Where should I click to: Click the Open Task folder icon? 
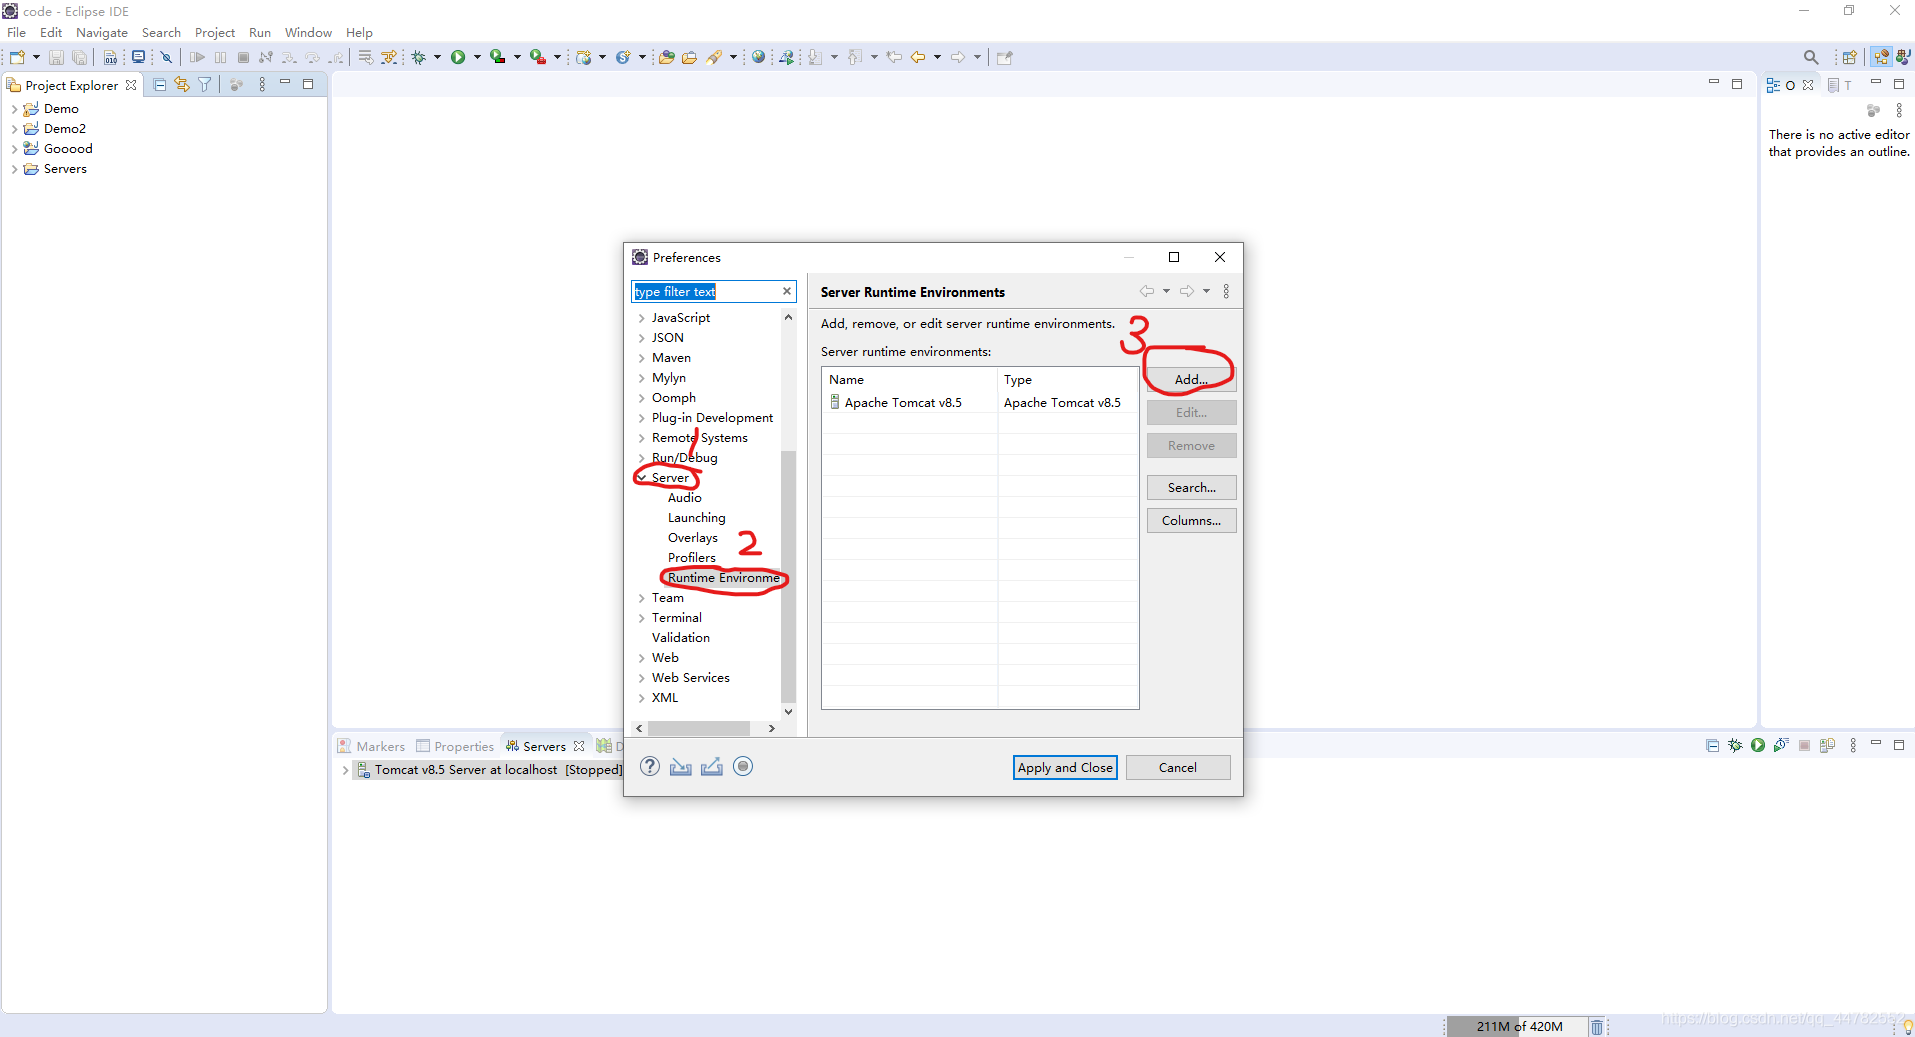click(x=689, y=57)
